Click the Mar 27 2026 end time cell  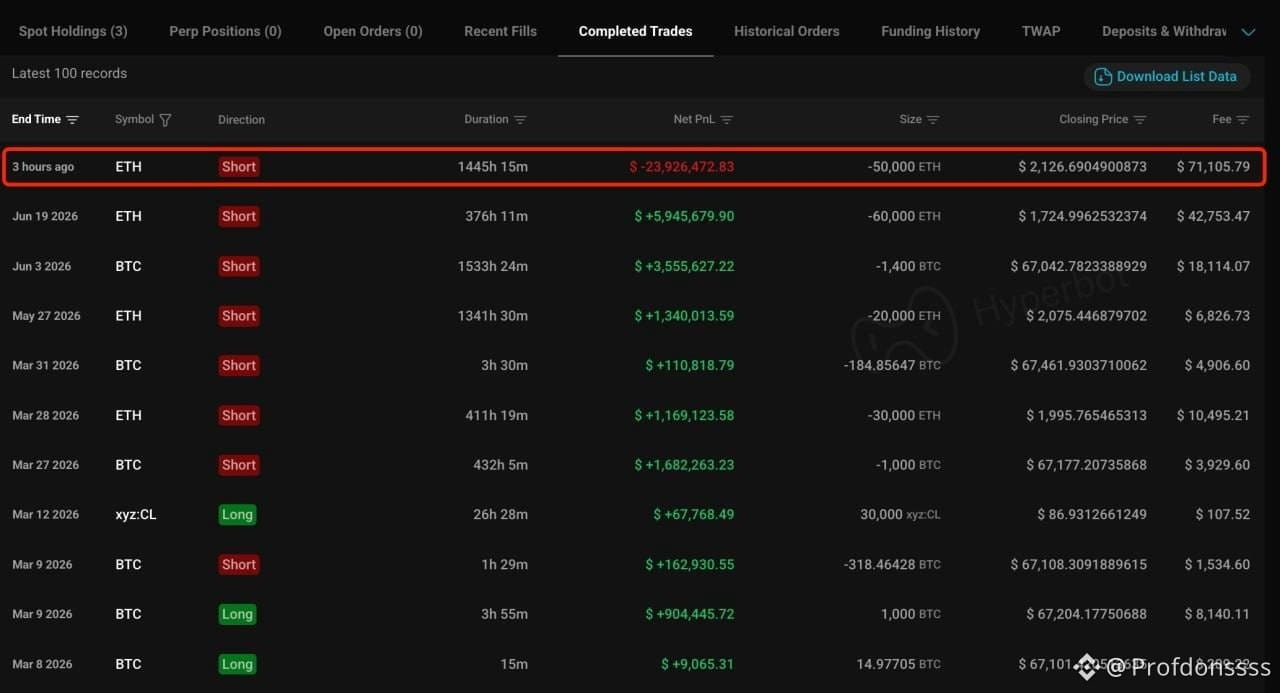coord(45,465)
